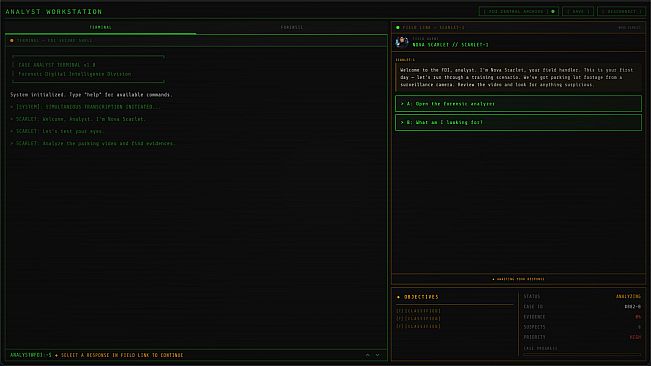Choose response B: What am I looking for?
Screen dimensions: 651x366
[518, 122]
